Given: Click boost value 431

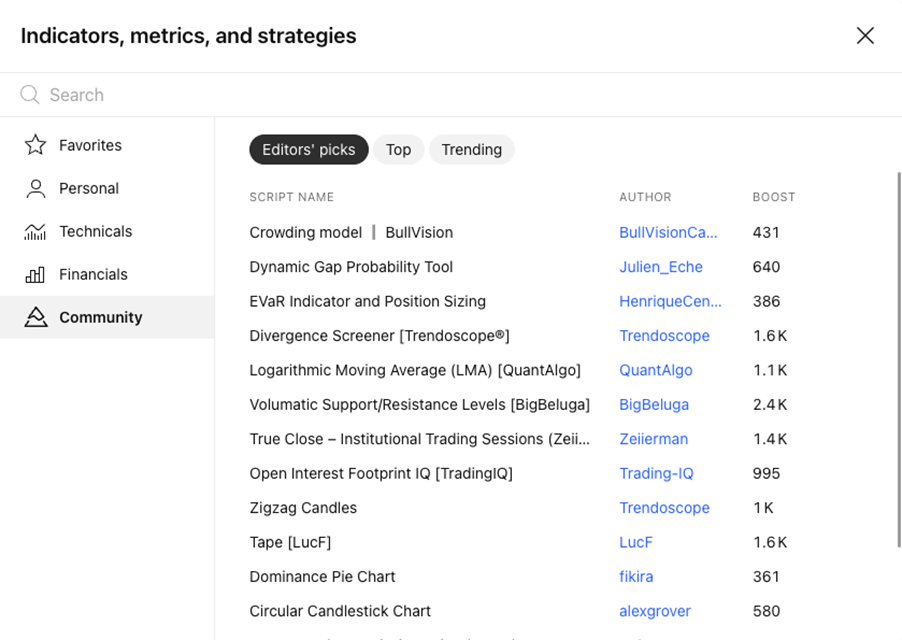Looking at the screenshot, I should click(x=766, y=232).
